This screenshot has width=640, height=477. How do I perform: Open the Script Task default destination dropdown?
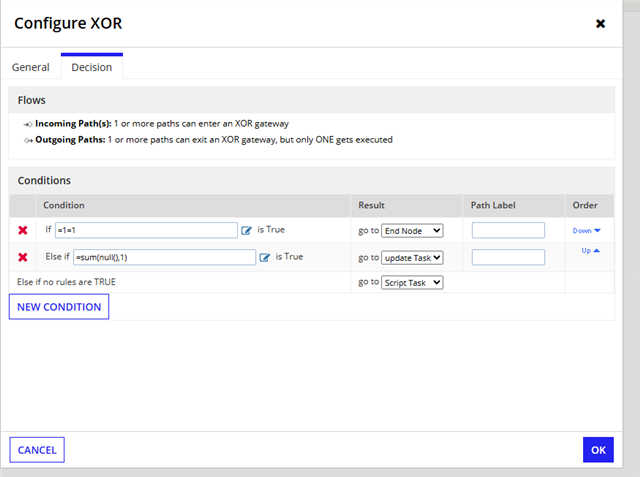tap(412, 282)
